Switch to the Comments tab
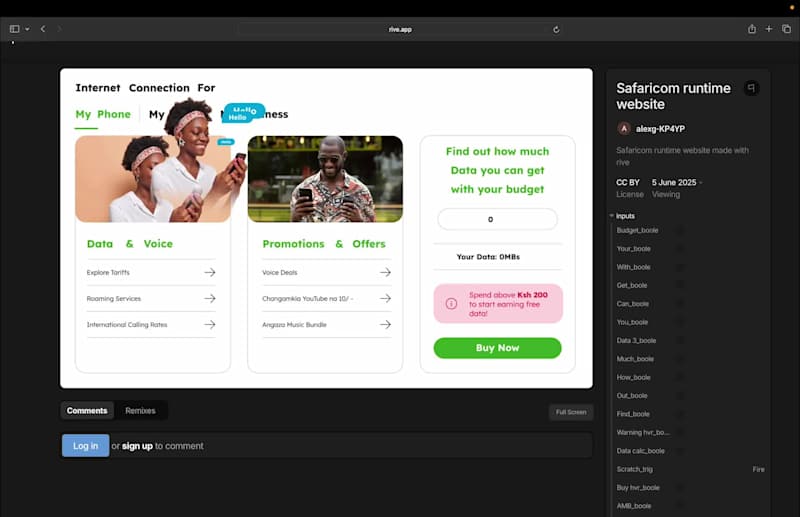 [x=87, y=411]
